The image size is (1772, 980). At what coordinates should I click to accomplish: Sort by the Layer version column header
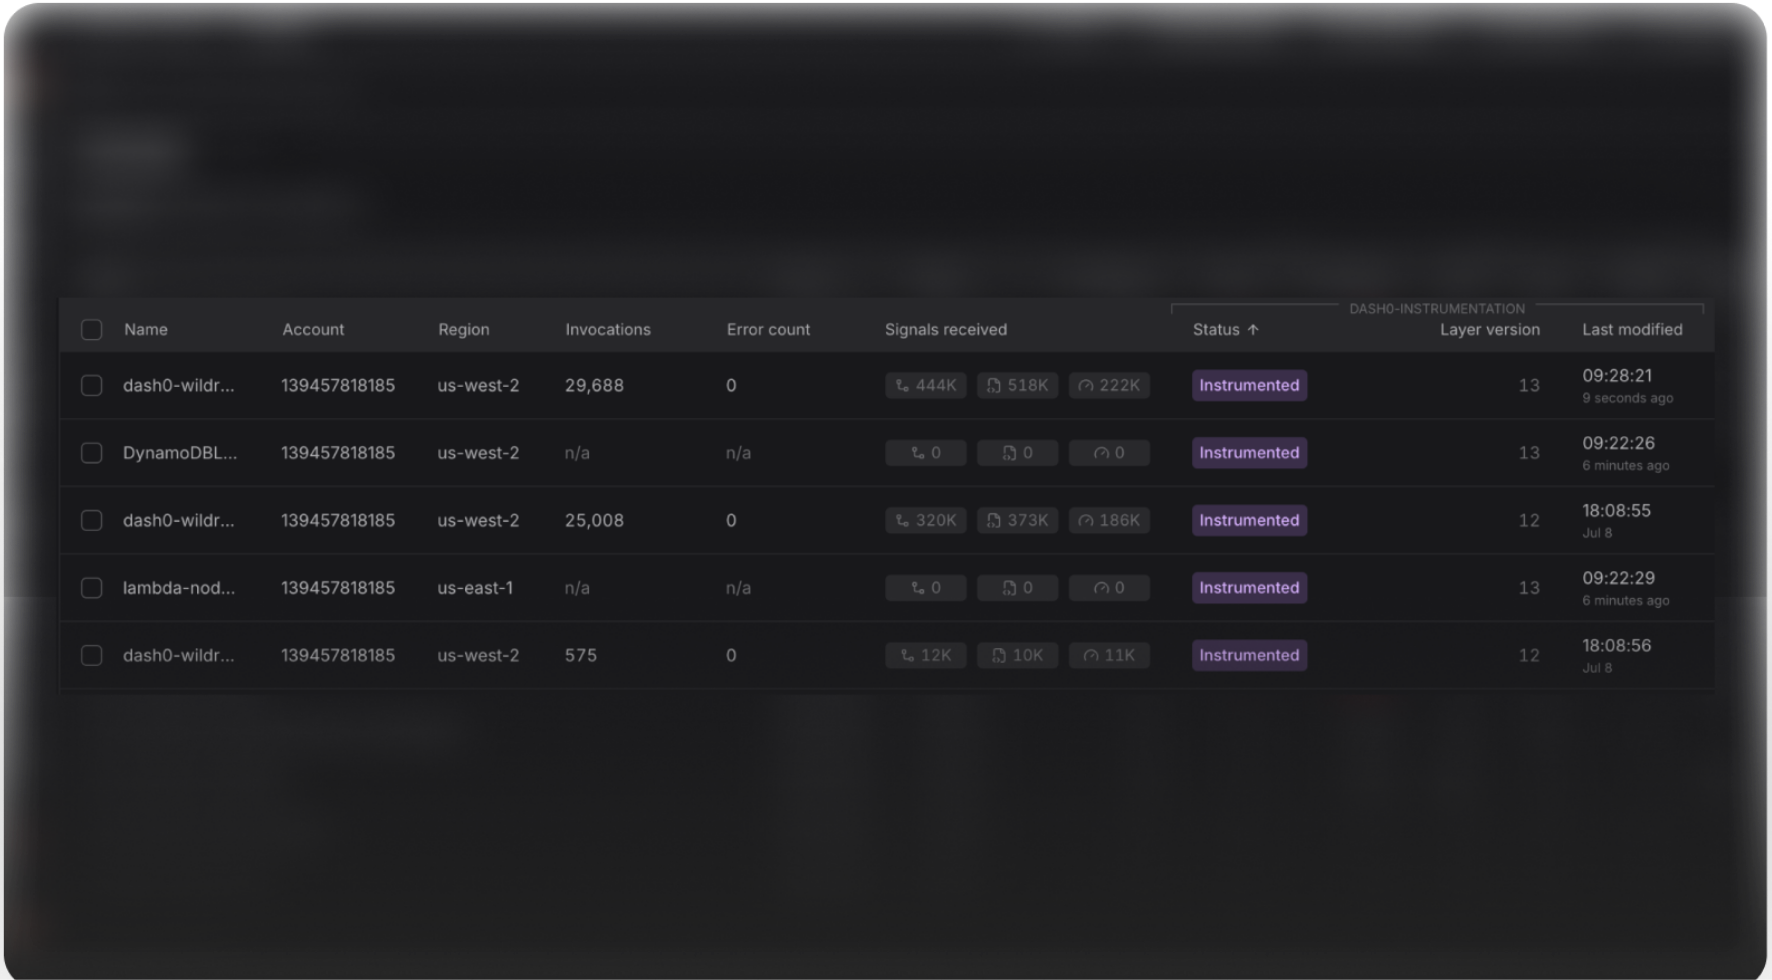(1490, 330)
